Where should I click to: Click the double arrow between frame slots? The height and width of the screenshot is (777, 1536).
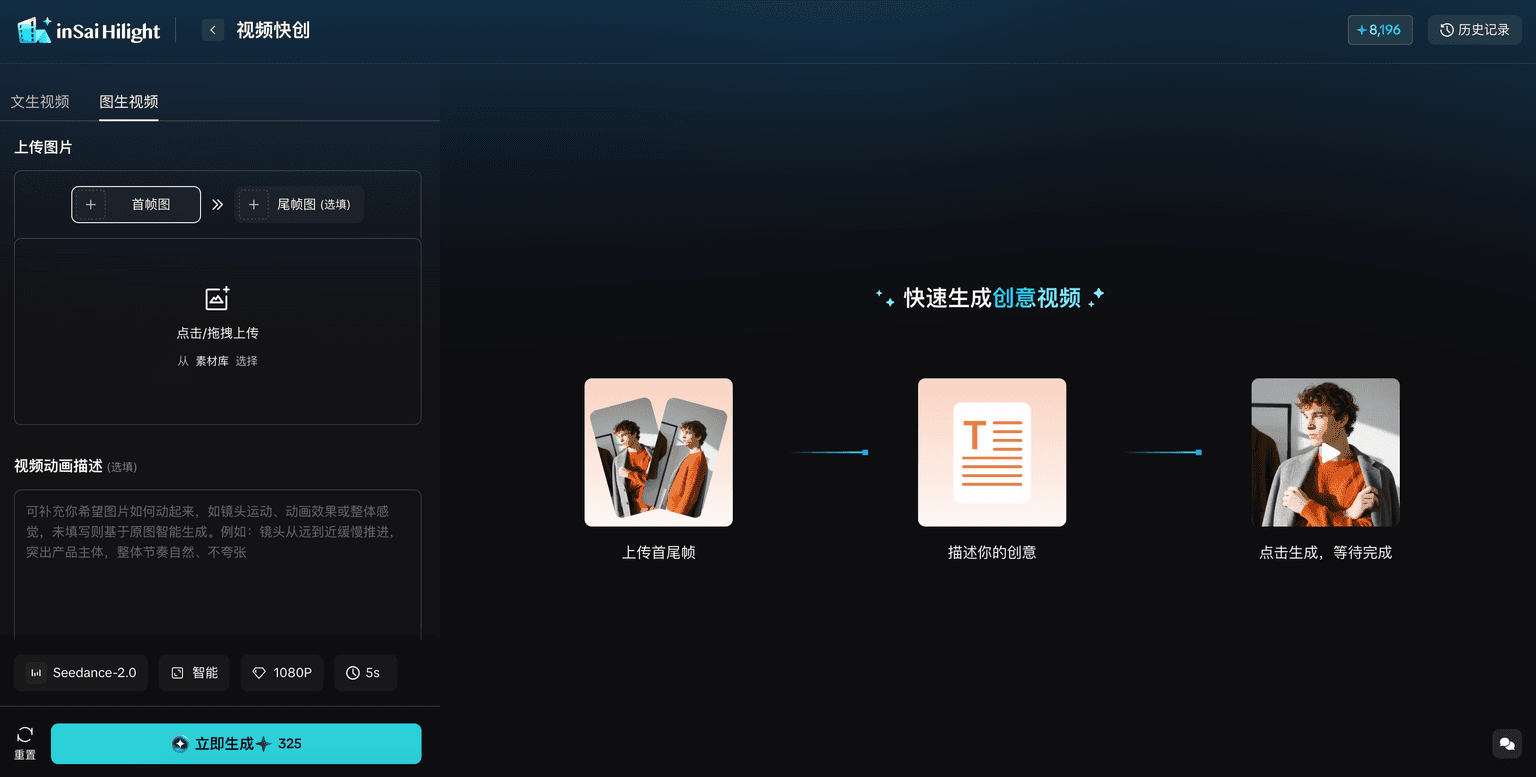click(218, 205)
